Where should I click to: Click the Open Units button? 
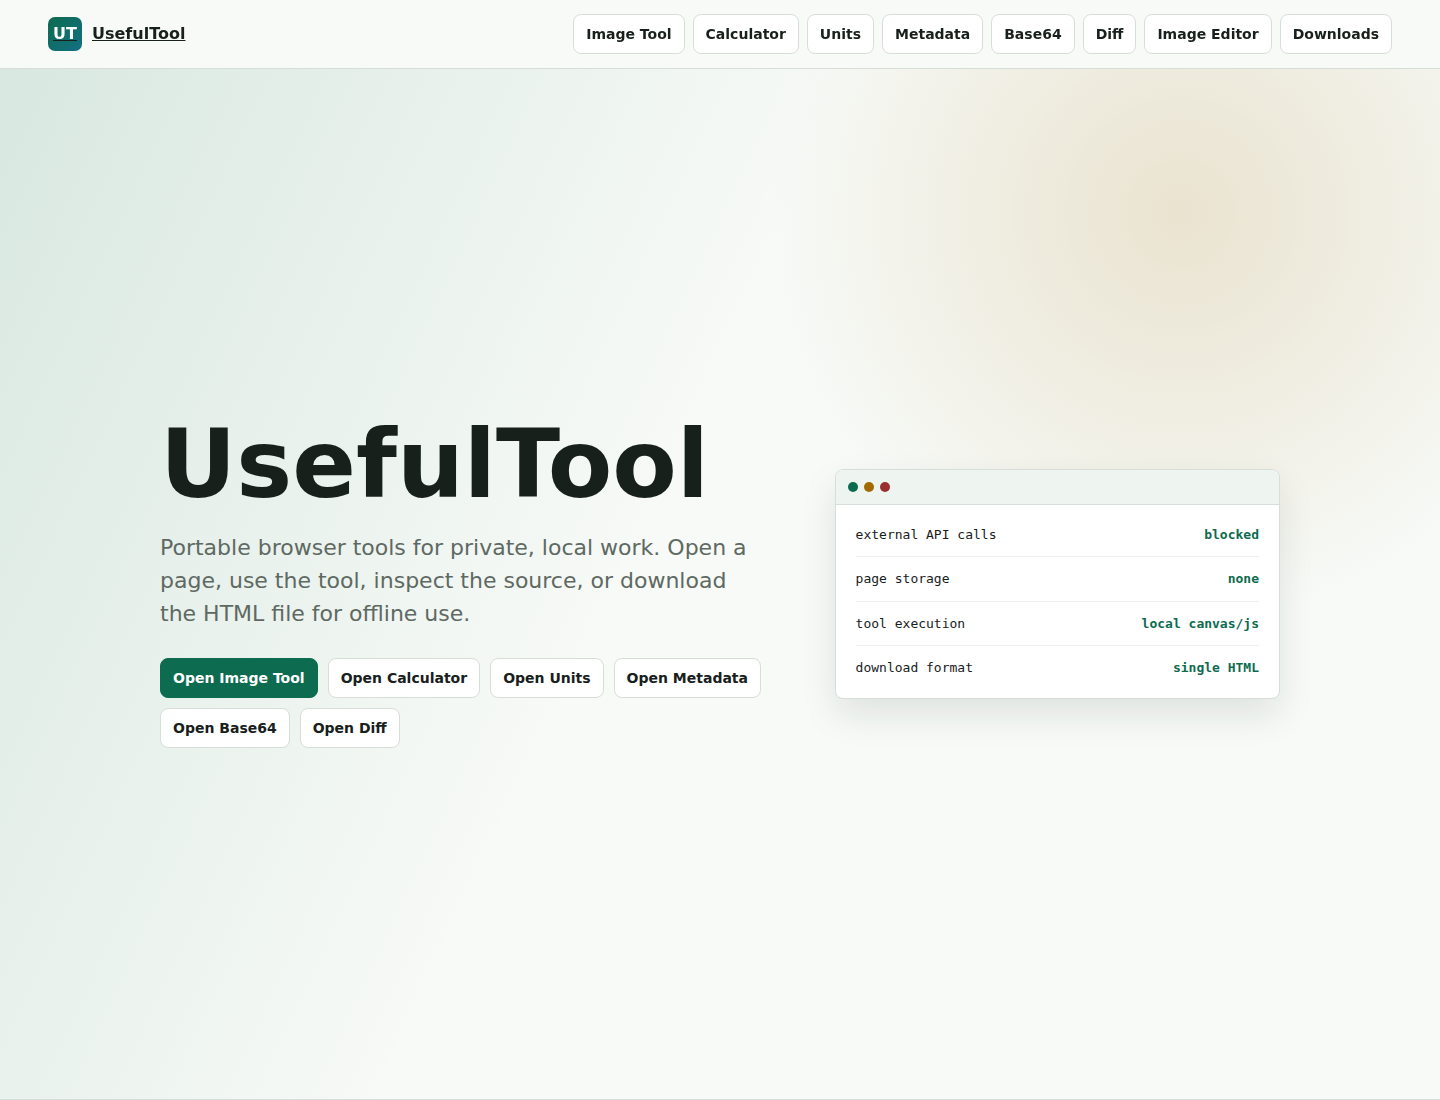(x=547, y=678)
